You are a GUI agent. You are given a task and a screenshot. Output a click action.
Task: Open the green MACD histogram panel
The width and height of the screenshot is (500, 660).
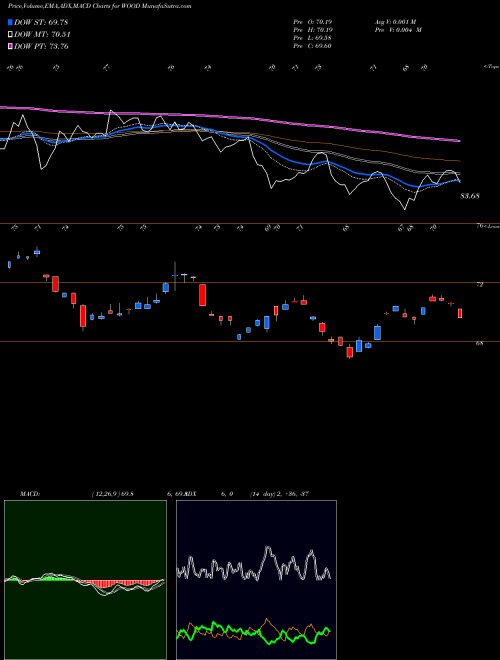pyautogui.click(x=85, y=580)
